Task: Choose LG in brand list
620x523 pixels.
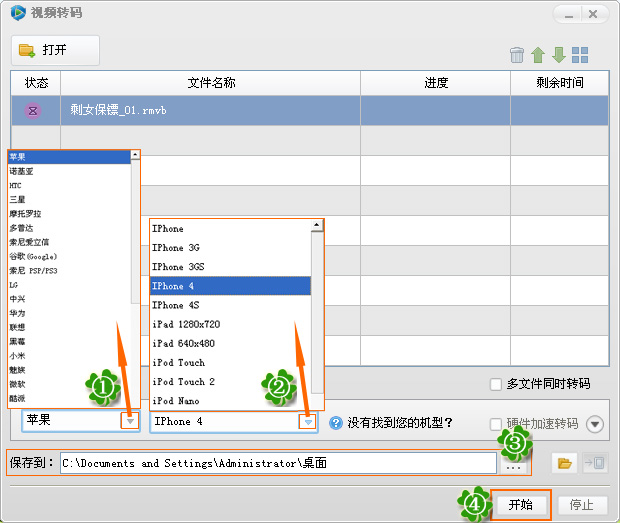Action: click(69, 285)
